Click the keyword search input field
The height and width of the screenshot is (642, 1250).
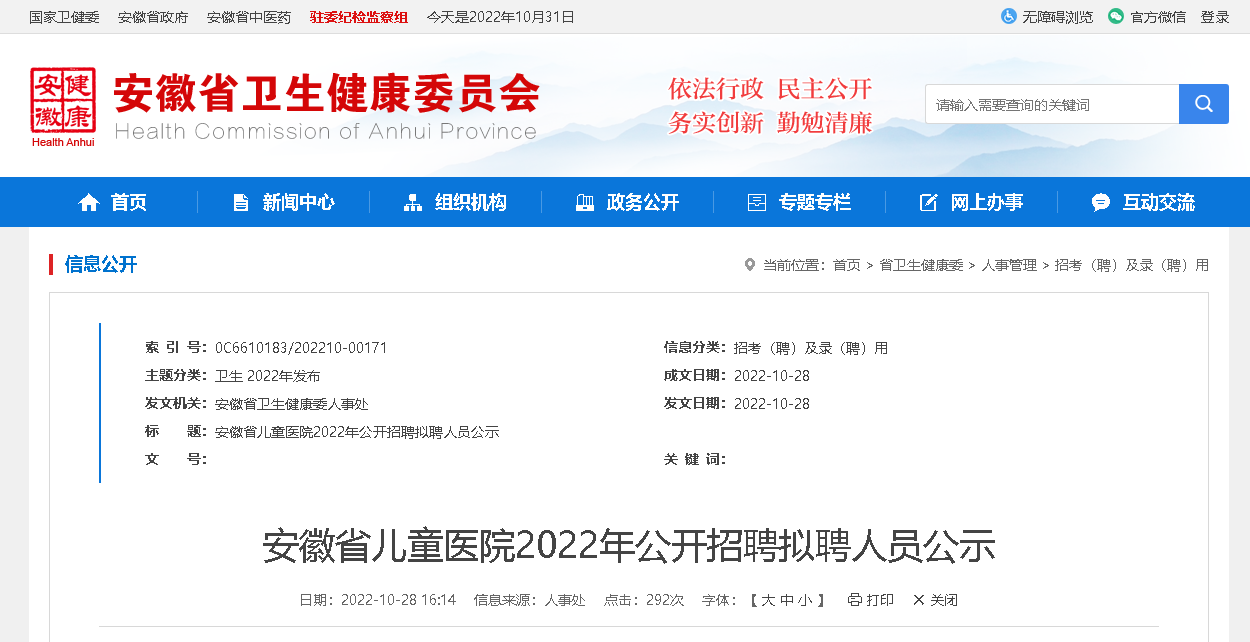coord(1050,104)
